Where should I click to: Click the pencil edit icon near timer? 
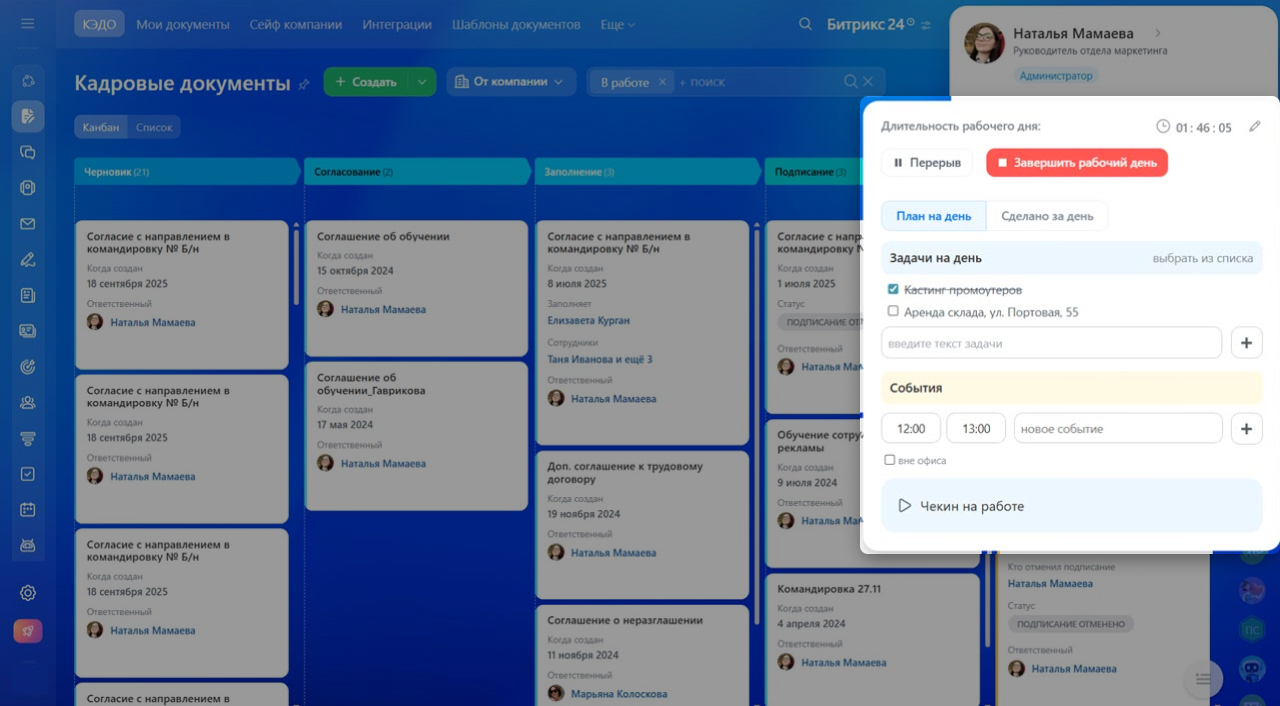pos(1255,127)
